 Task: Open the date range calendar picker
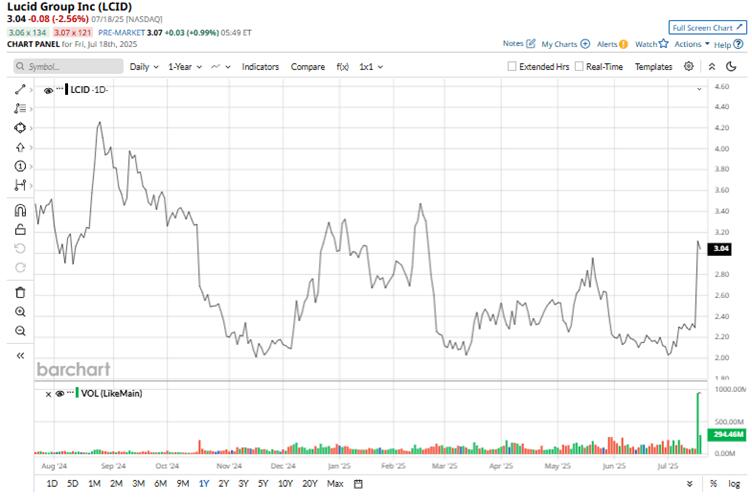click(358, 484)
